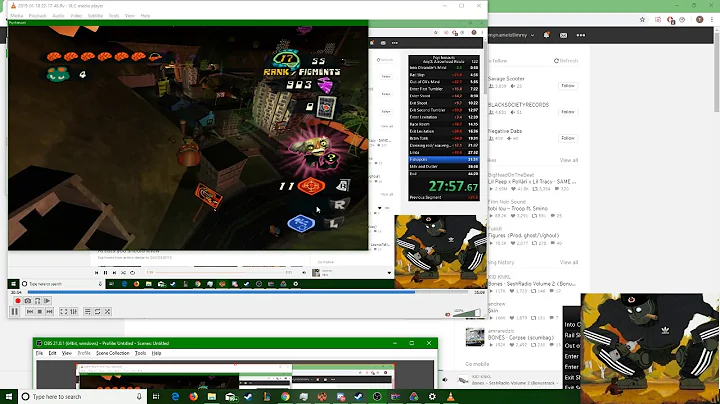Click VLC previous media button
The width and height of the screenshot is (720, 404).
pos(30,312)
